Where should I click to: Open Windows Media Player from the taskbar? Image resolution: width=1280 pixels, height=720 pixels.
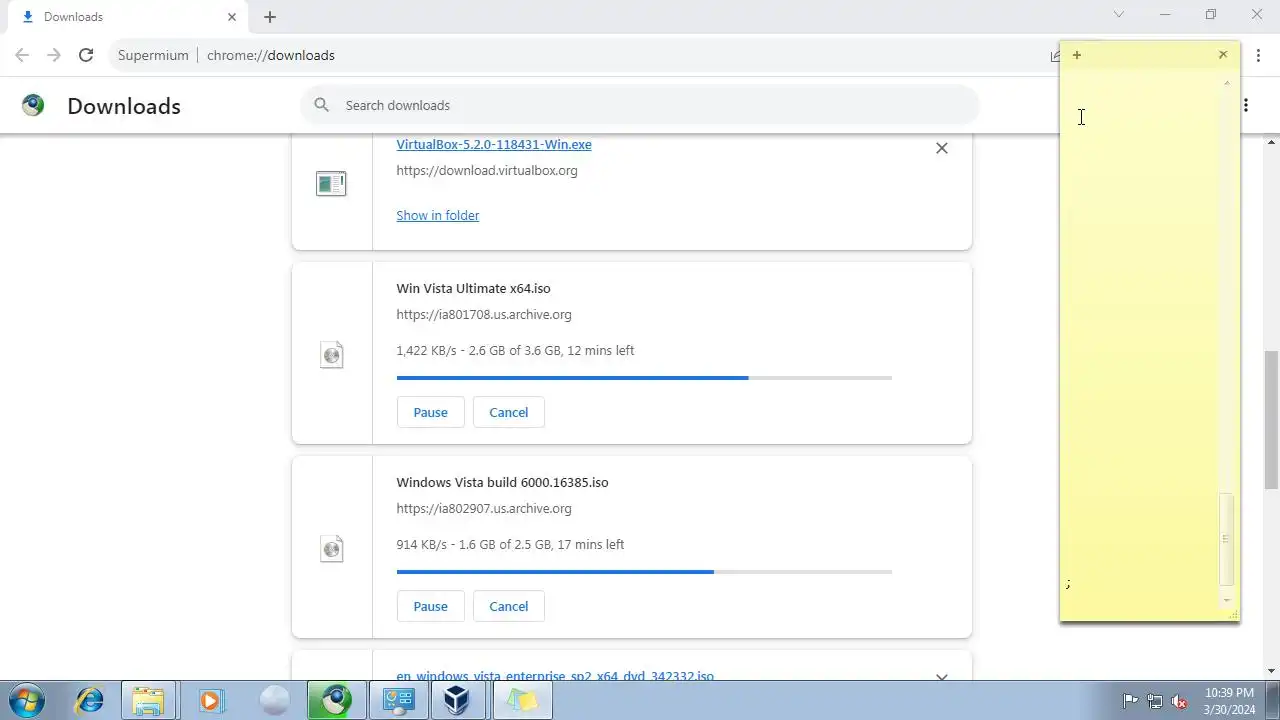pyautogui.click(x=211, y=700)
